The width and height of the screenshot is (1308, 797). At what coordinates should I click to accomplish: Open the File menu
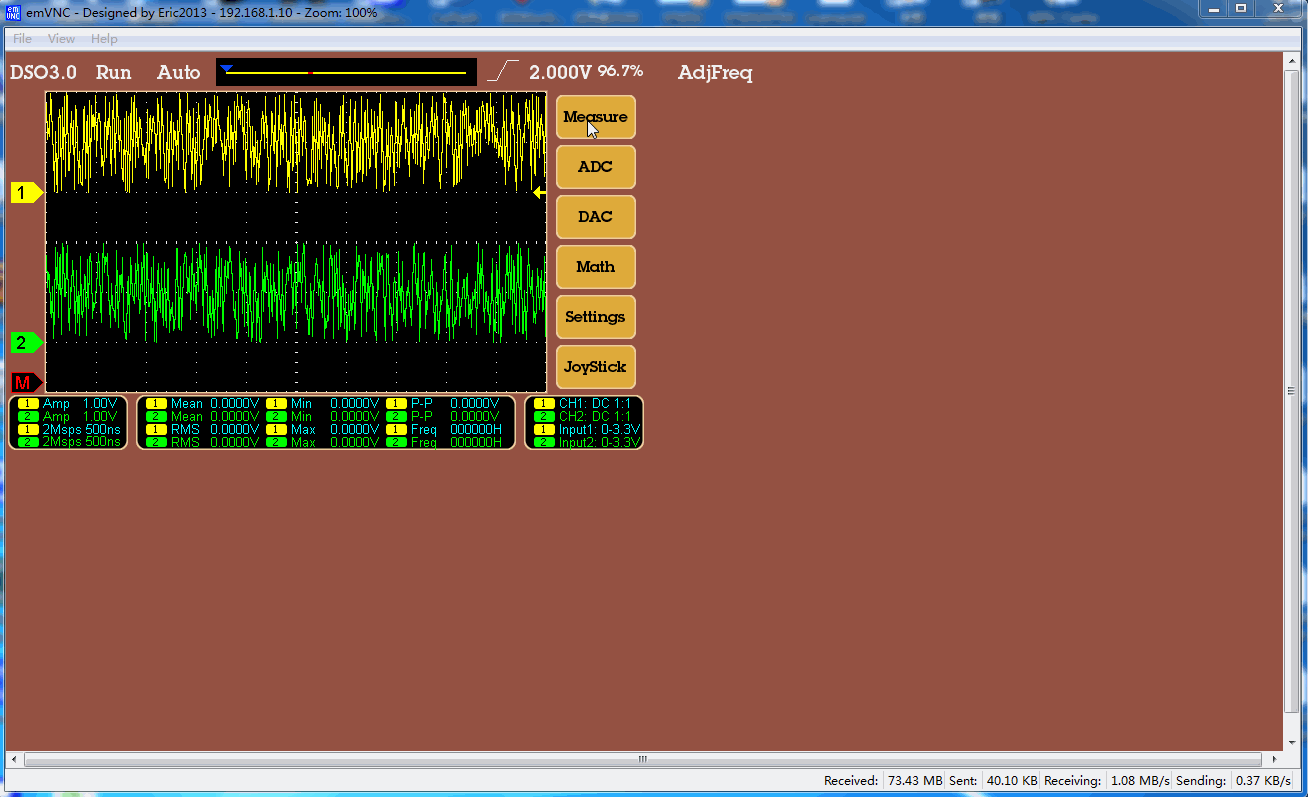(x=22, y=39)
